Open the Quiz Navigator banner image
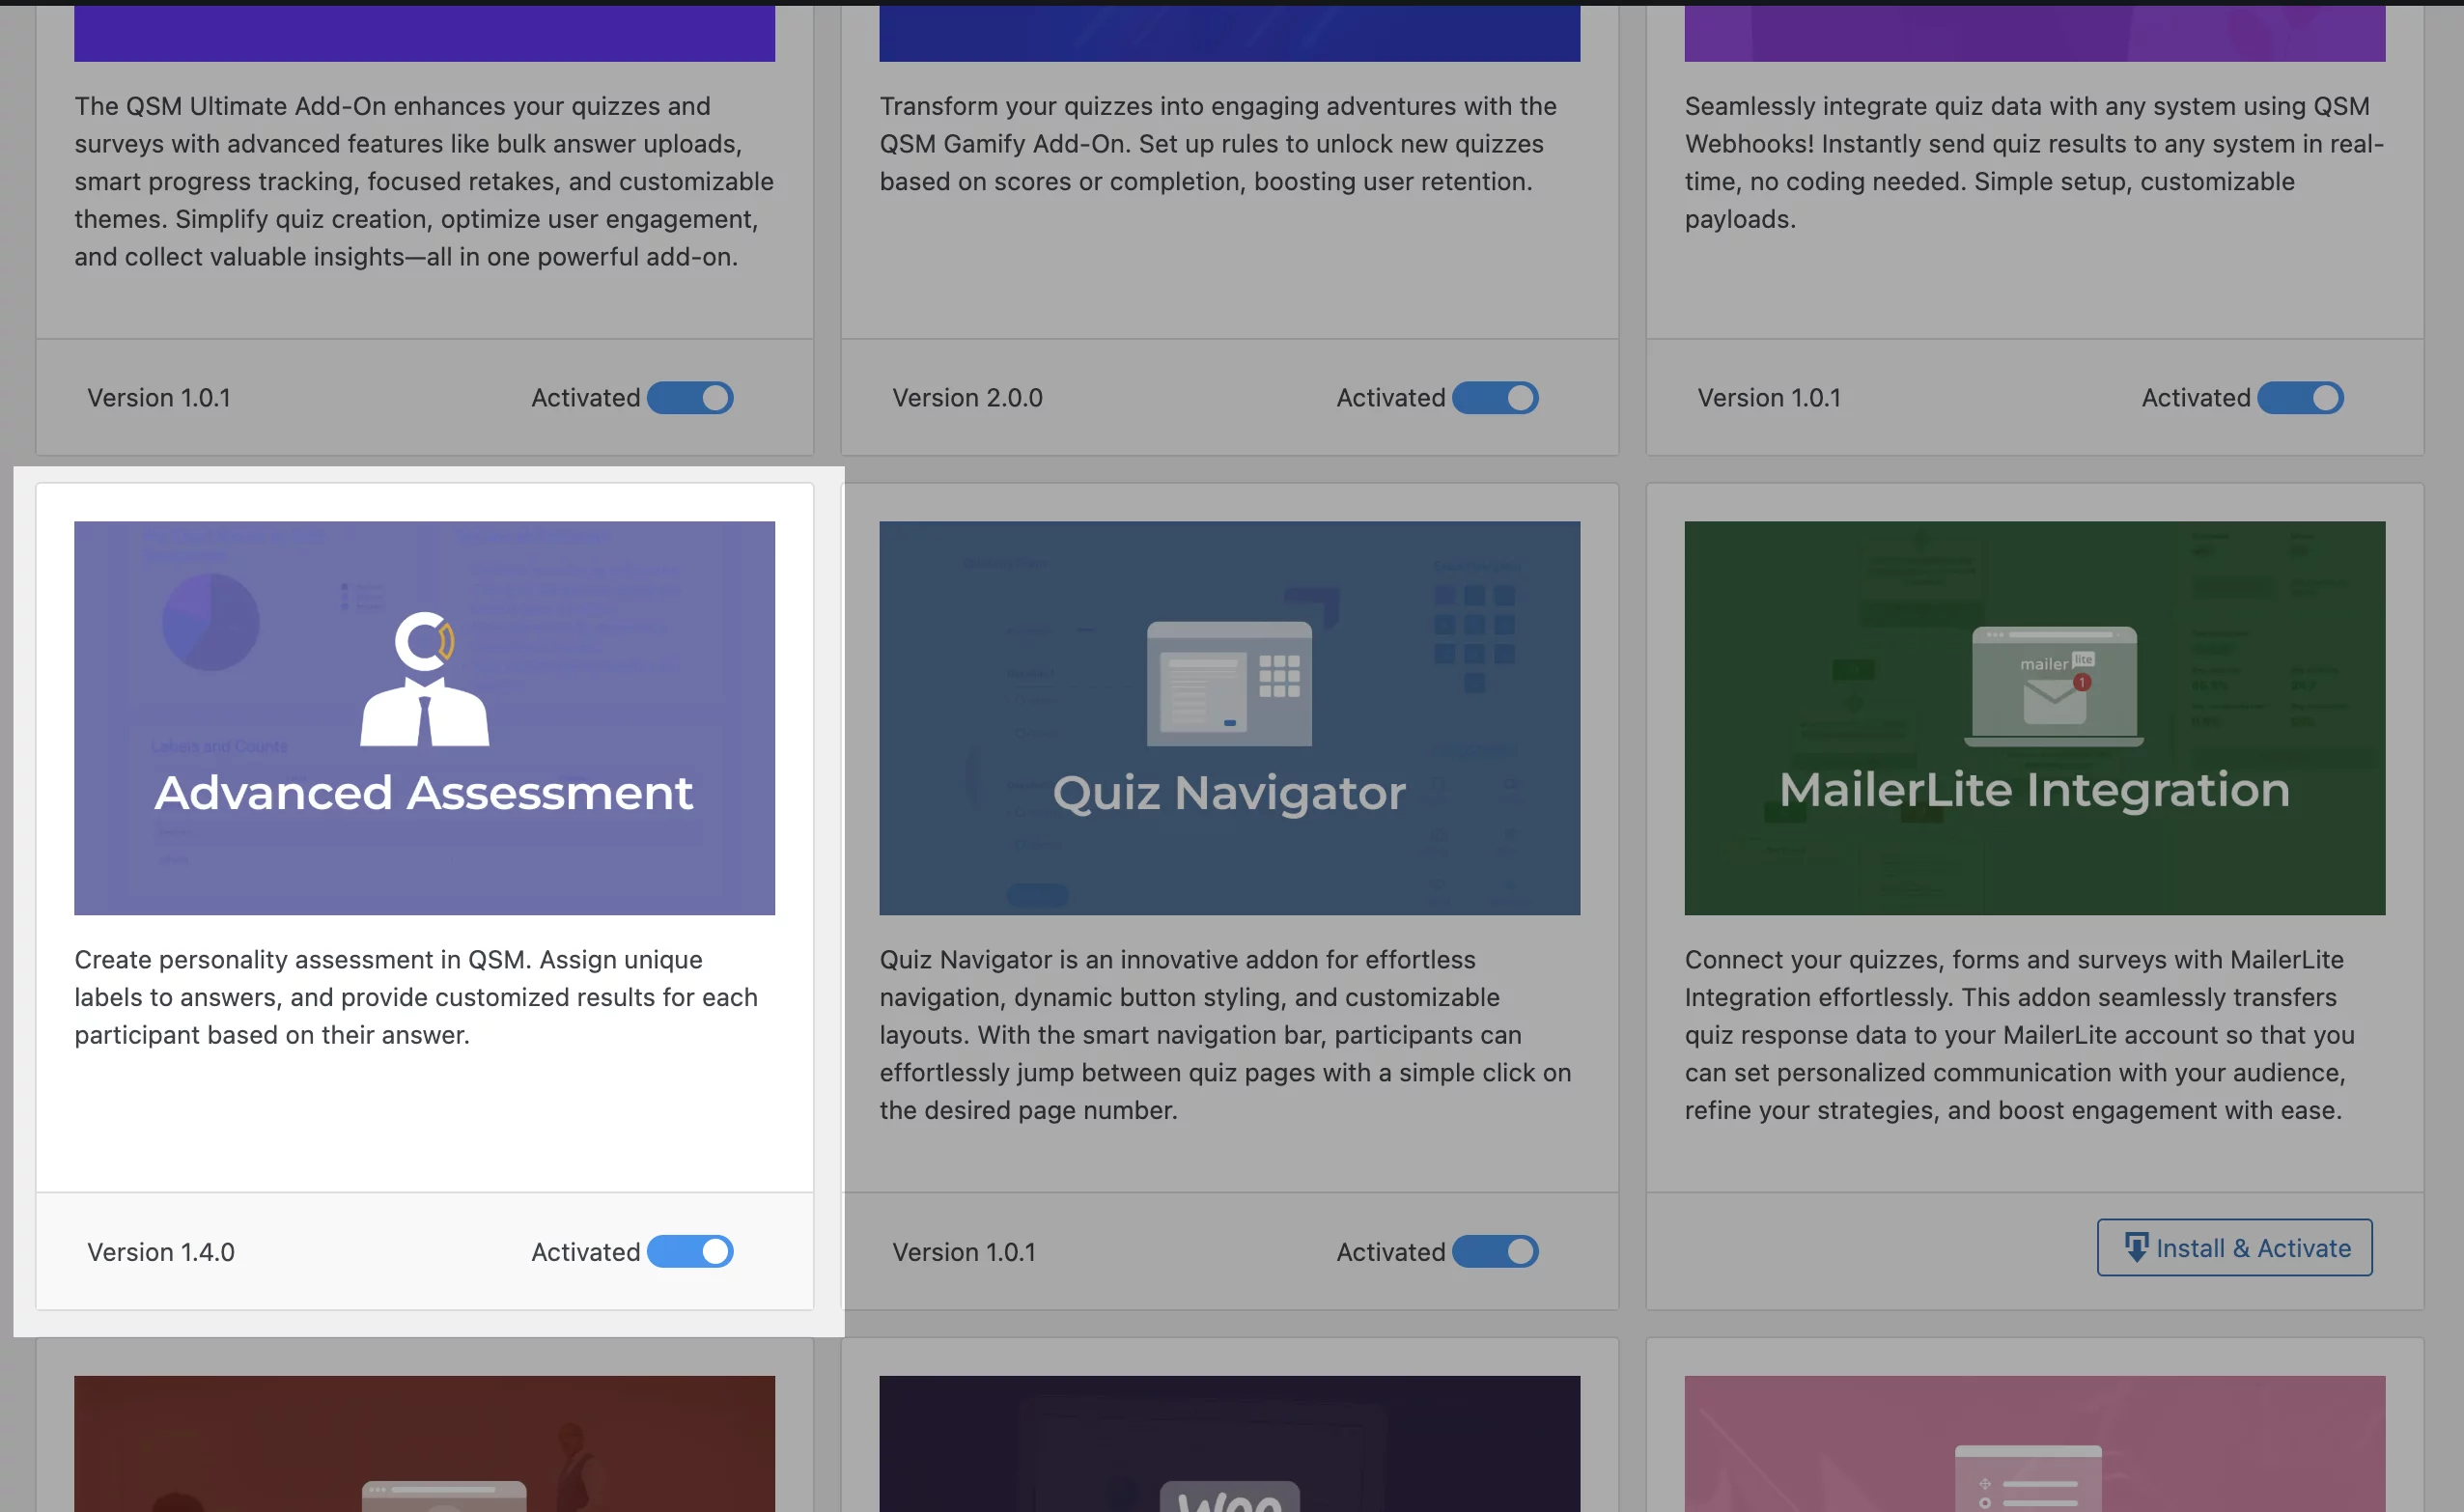The image size is (2464, 1512). tap(1229, 717)
